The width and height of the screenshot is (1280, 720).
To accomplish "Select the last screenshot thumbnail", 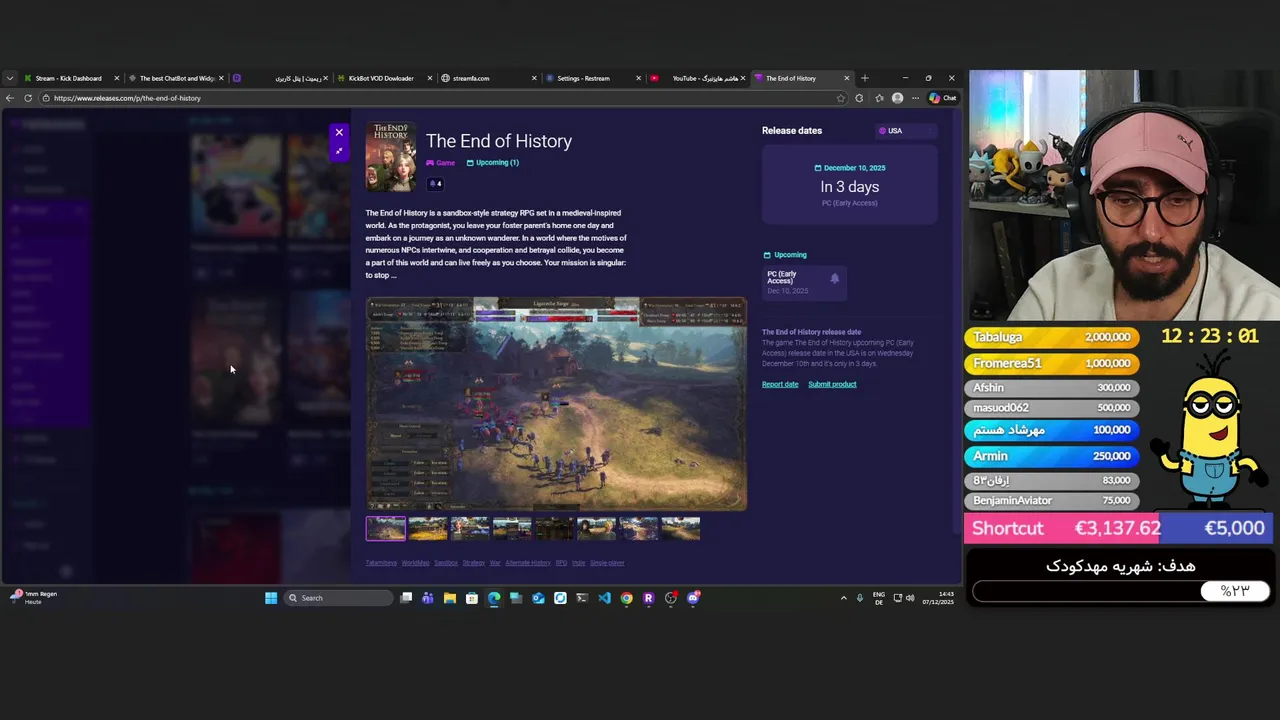I will pyautogui.click(x=680, y=528).
